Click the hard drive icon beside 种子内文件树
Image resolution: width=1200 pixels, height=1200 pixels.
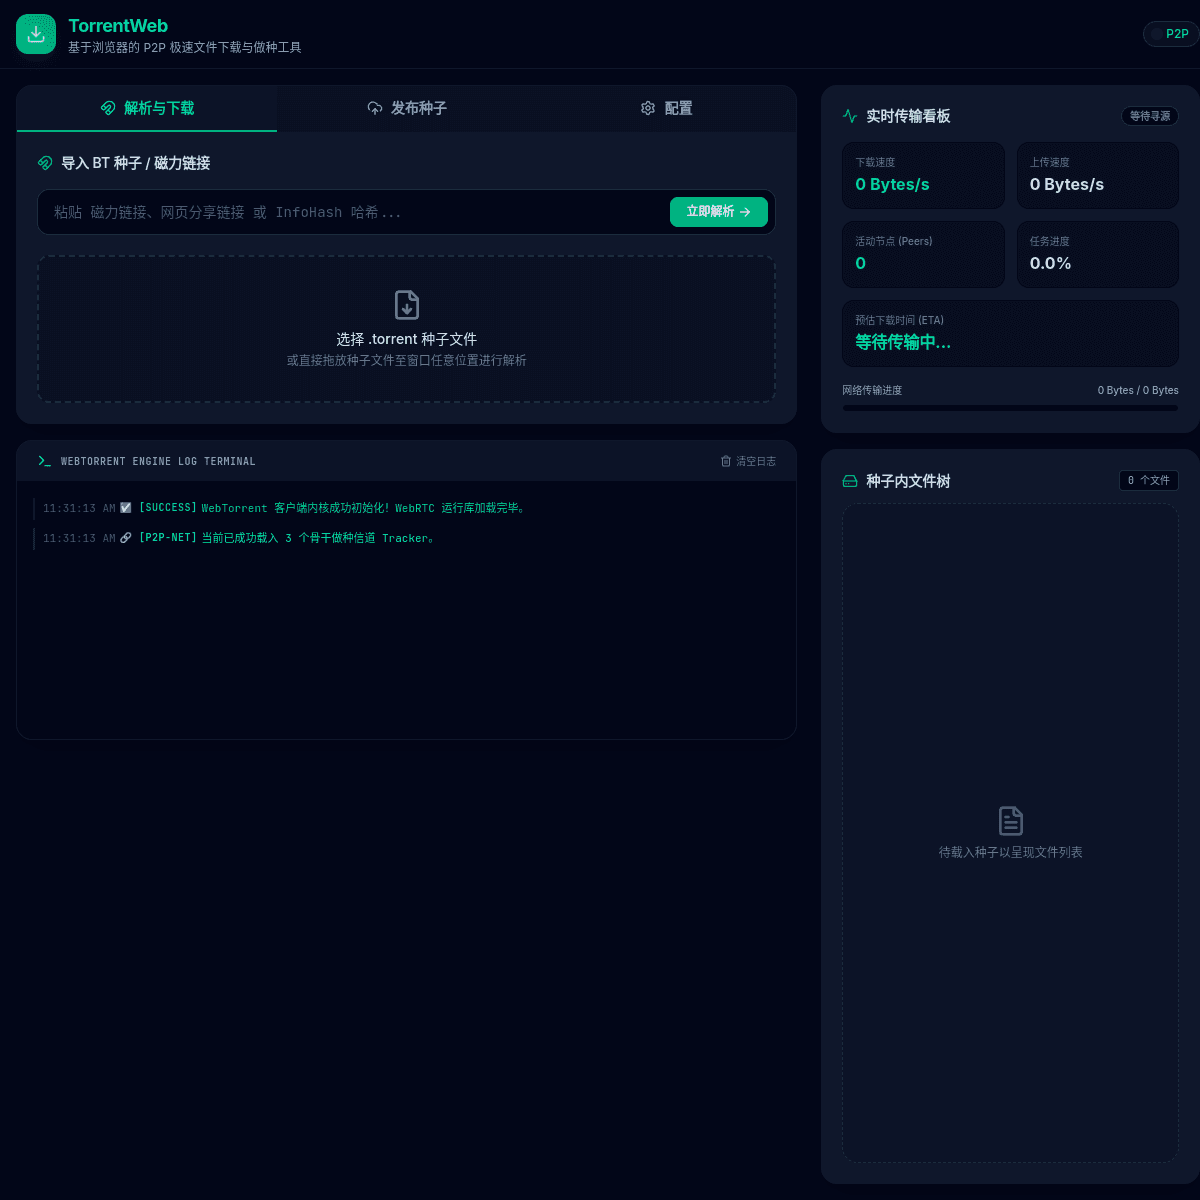point(850,481)
